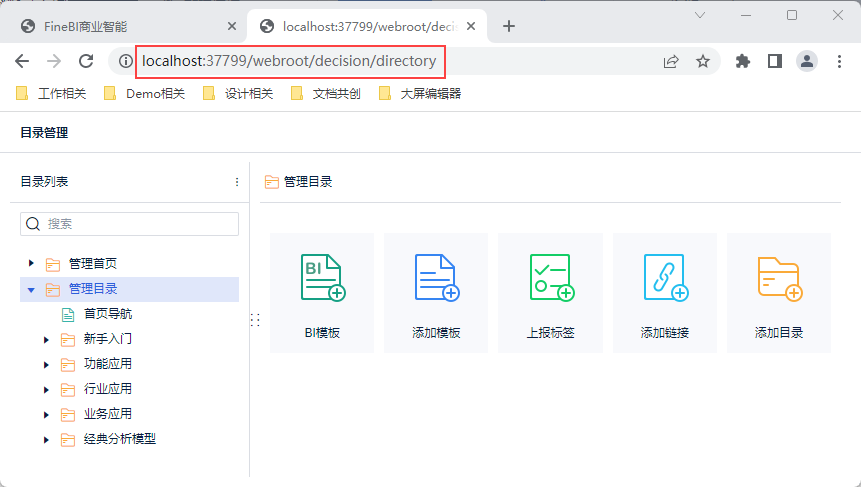Select the 管理目录 tree label

coord(93,289)
